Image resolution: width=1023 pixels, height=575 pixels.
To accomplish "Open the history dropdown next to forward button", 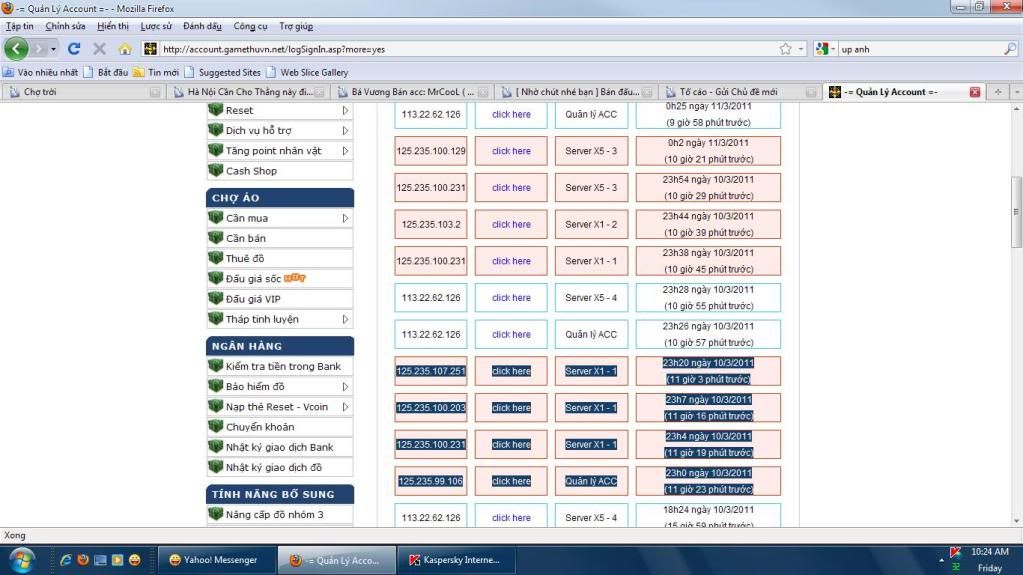I will [53, 49].
